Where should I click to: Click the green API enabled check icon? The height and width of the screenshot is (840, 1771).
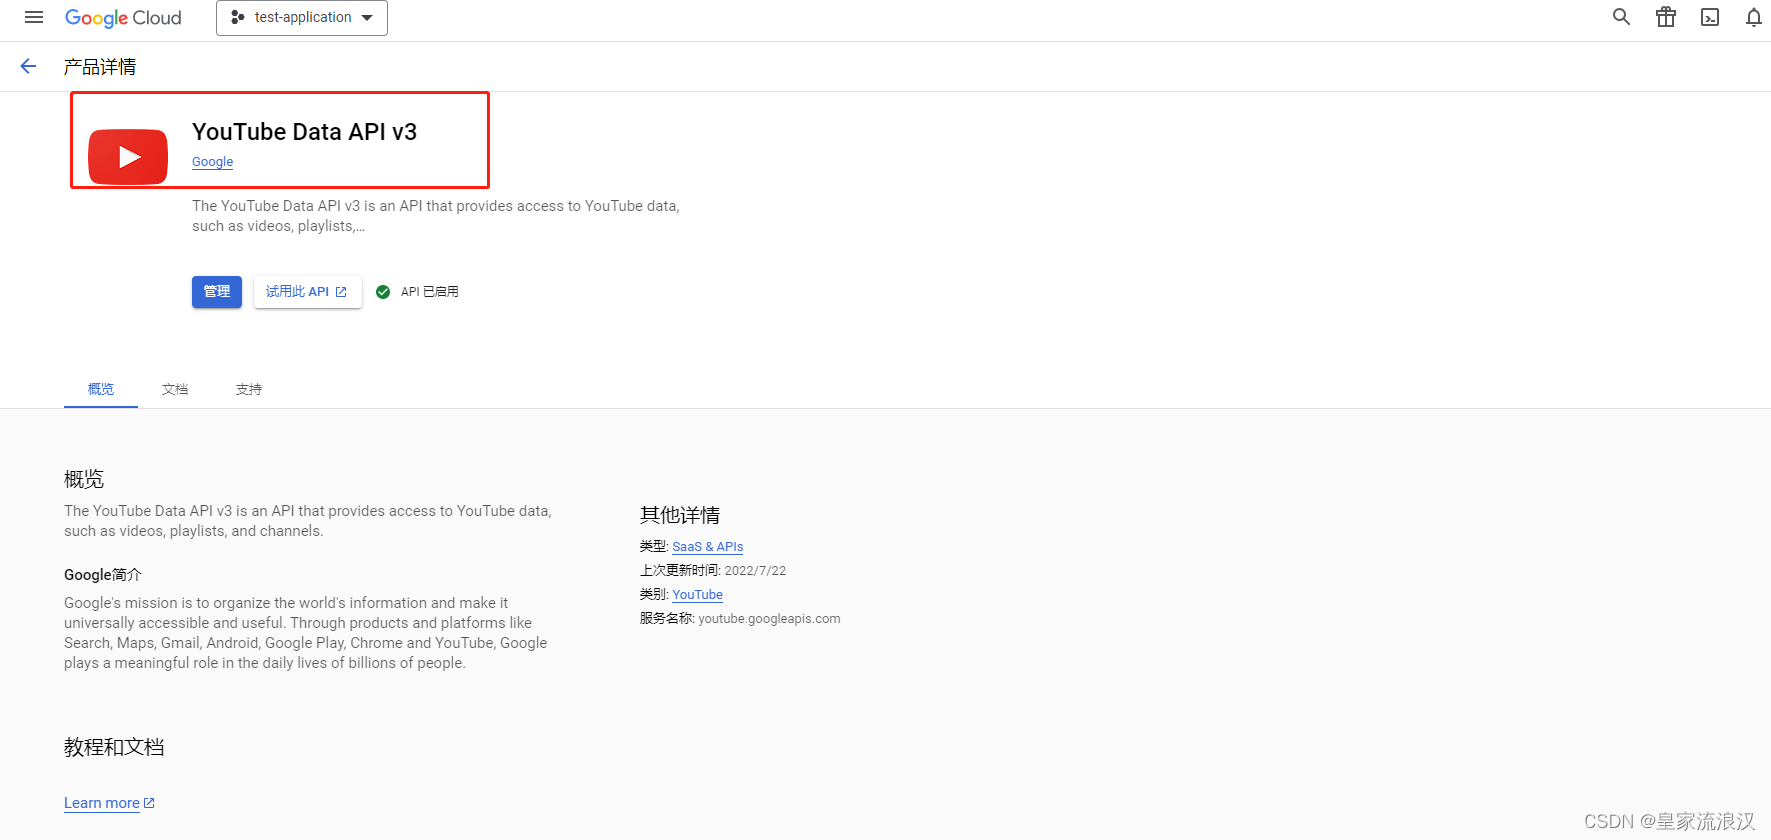383,292
